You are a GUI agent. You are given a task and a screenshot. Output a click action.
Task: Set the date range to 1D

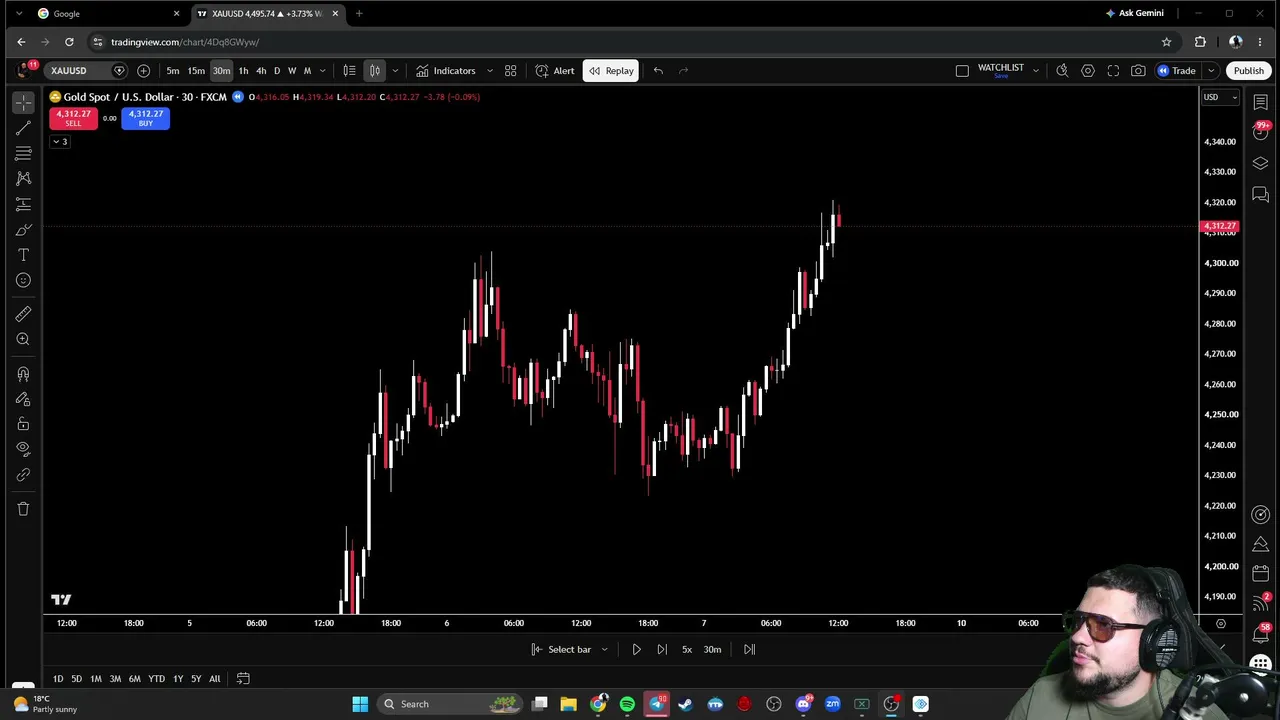coord(58,679)
